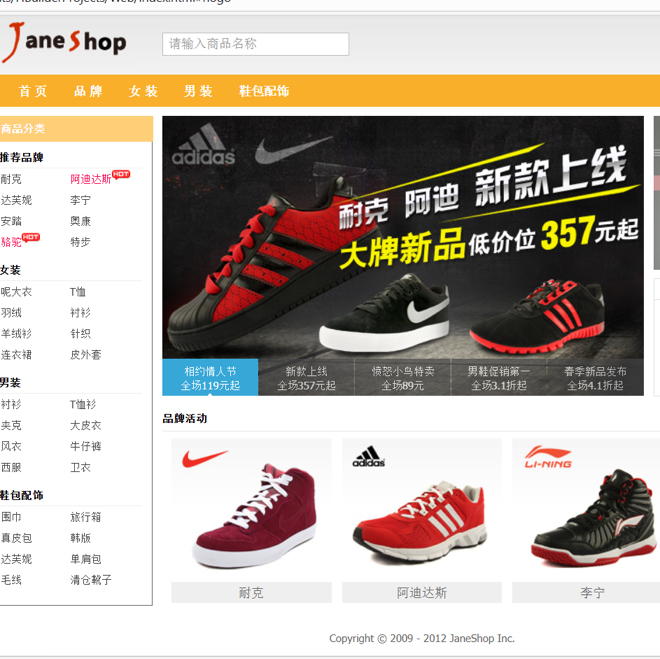Open the 韩版 category link
Viewport: 660px width, 659px height.
(x=80, y=538)
